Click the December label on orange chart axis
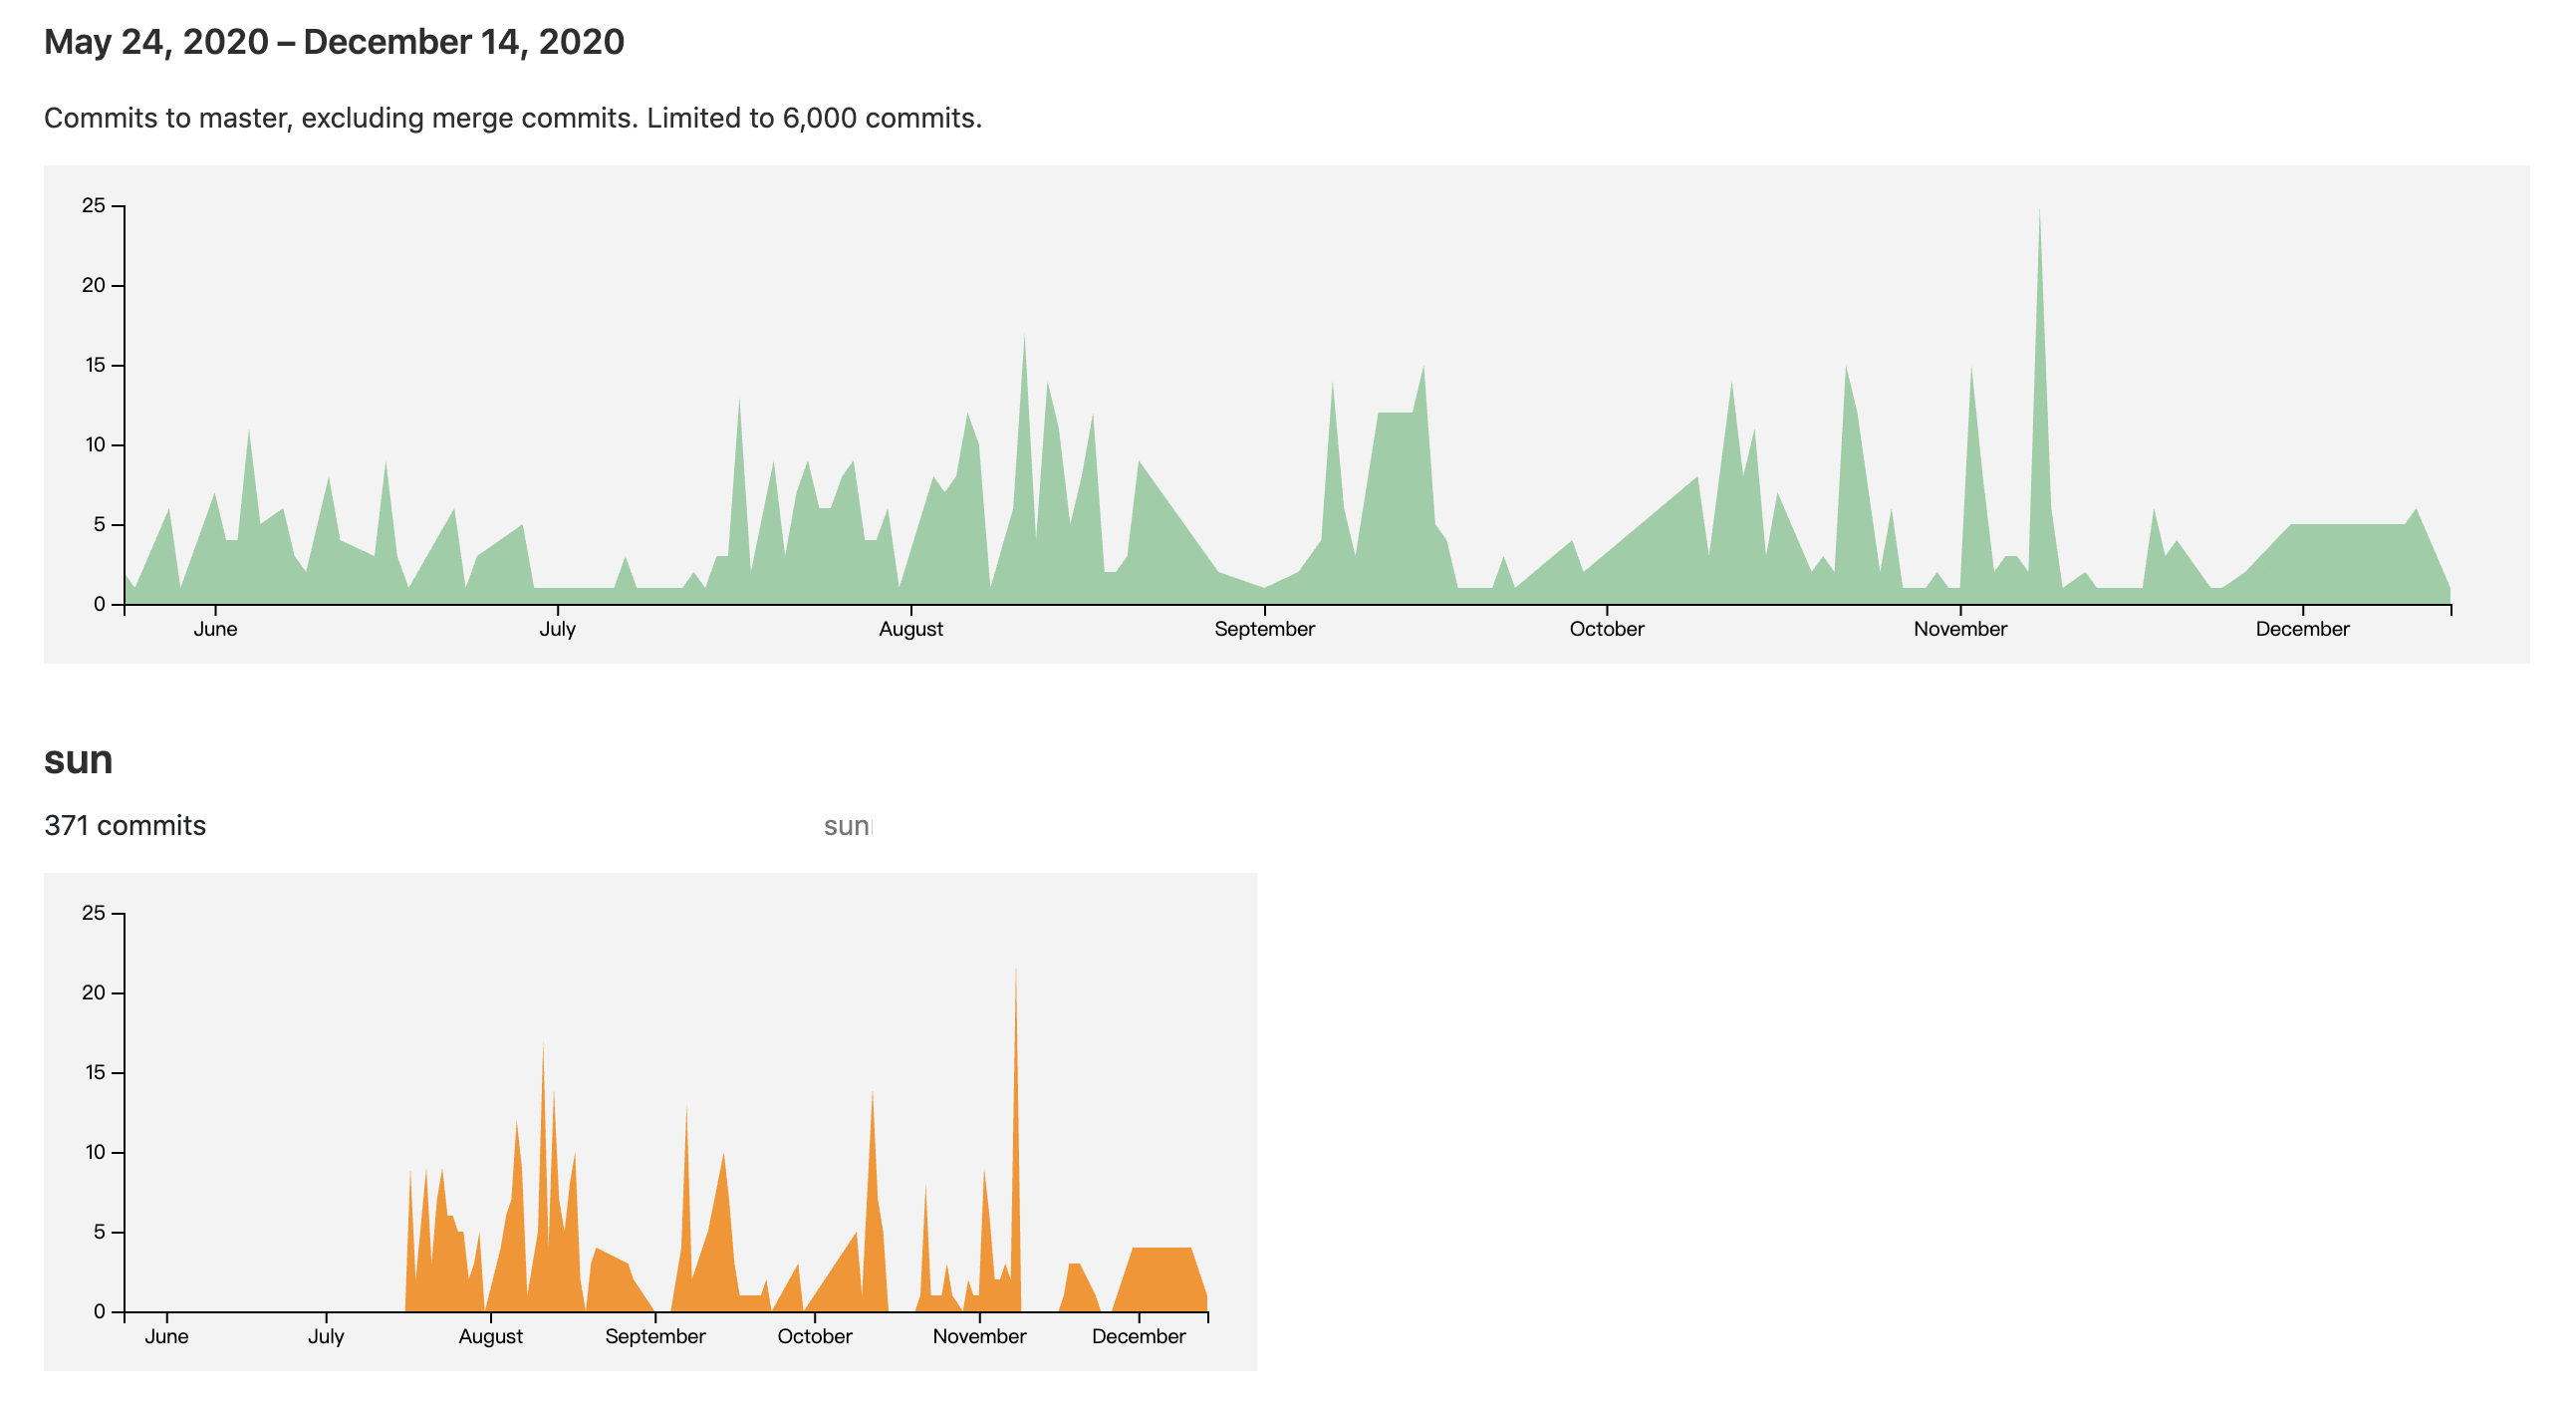 tap(1138, 1337)
